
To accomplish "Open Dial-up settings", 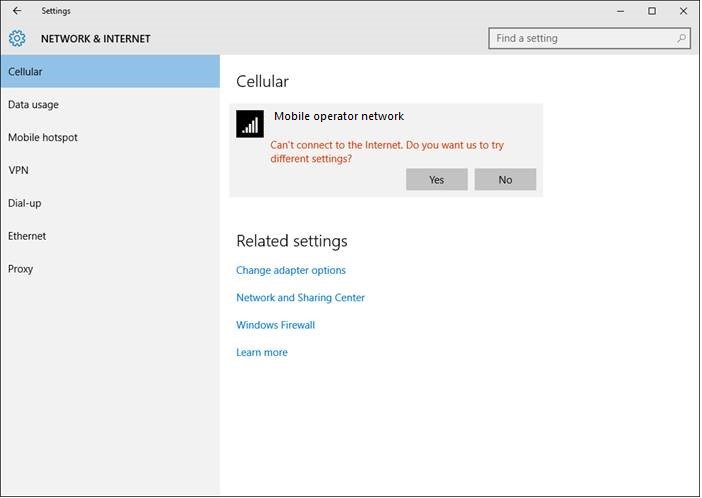I will (110, 203).
